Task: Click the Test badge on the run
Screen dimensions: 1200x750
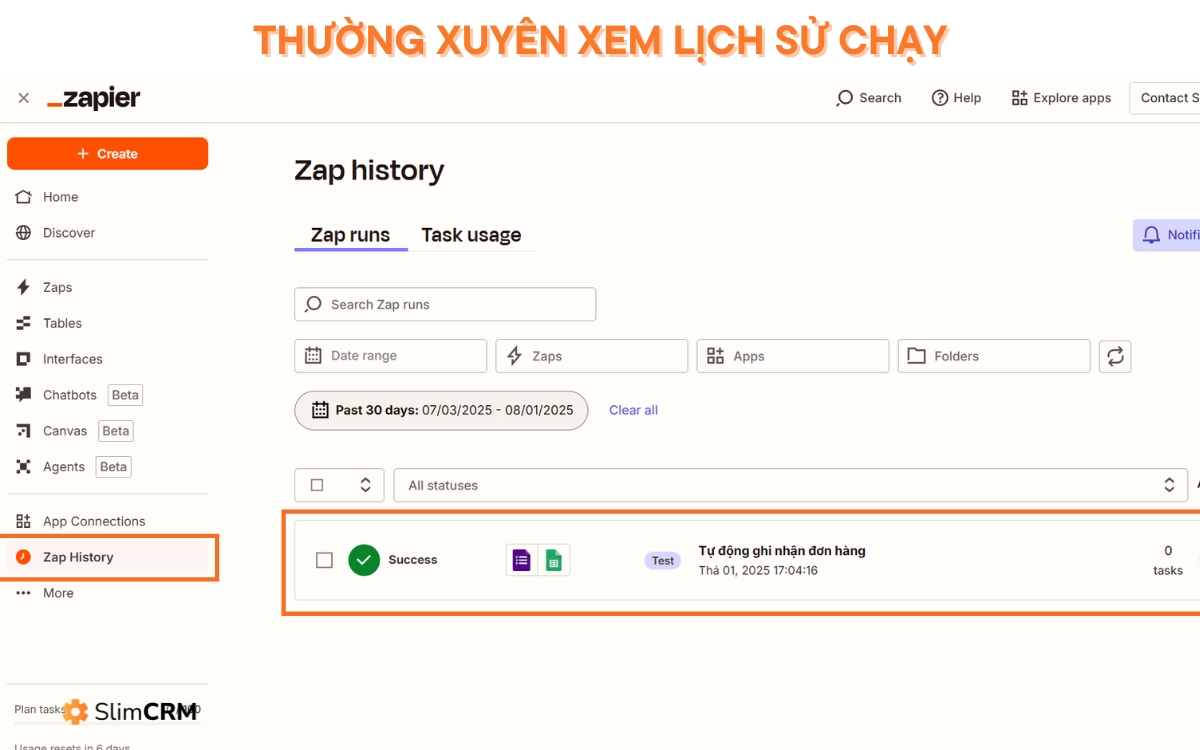Action: [x=663, y=561]
